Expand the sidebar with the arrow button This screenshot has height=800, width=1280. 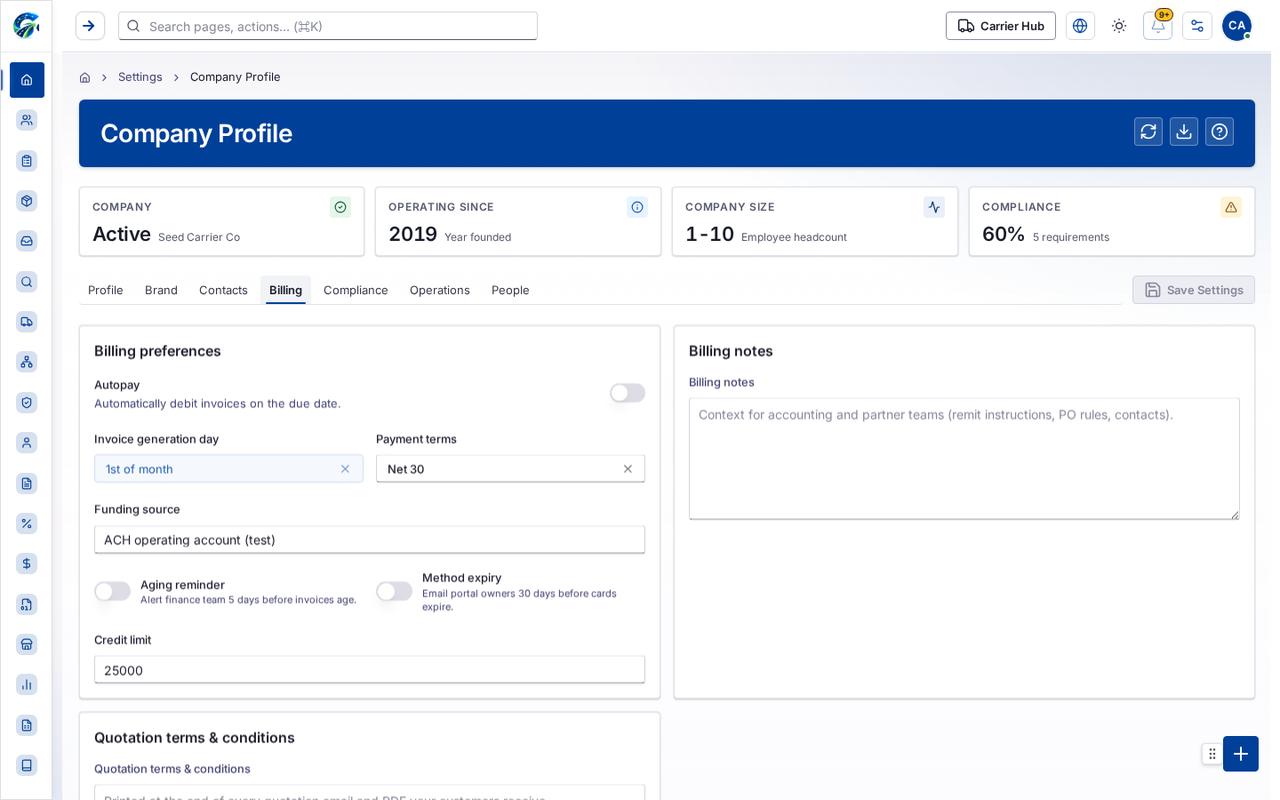click(90, 26)
